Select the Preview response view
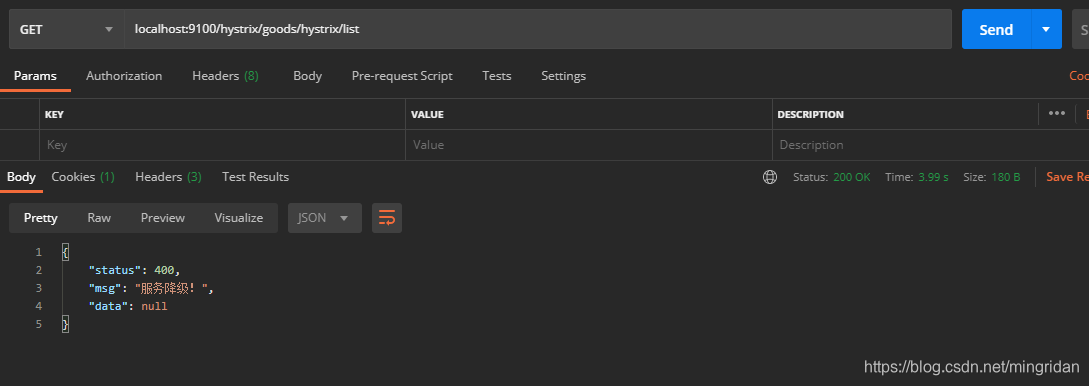The width and height of the screenshot is (1089, 386). (163, 218)
